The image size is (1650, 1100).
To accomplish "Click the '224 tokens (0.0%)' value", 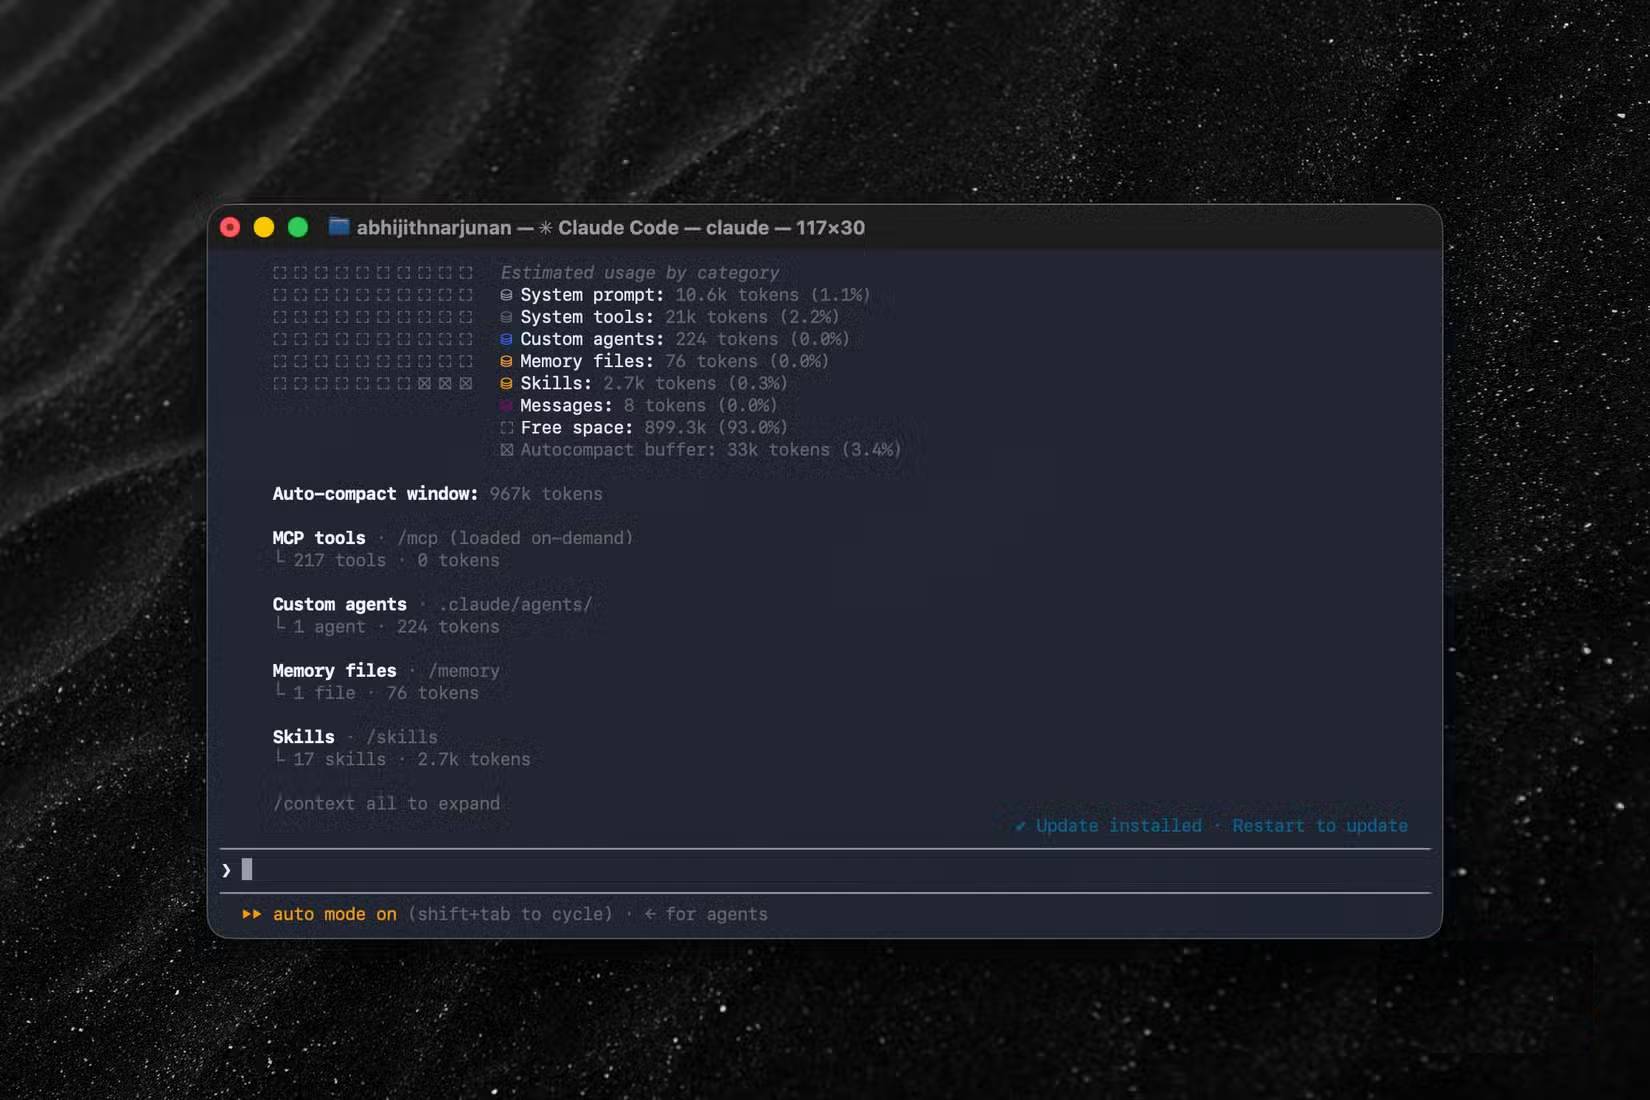I will click(x=762, y=339).
